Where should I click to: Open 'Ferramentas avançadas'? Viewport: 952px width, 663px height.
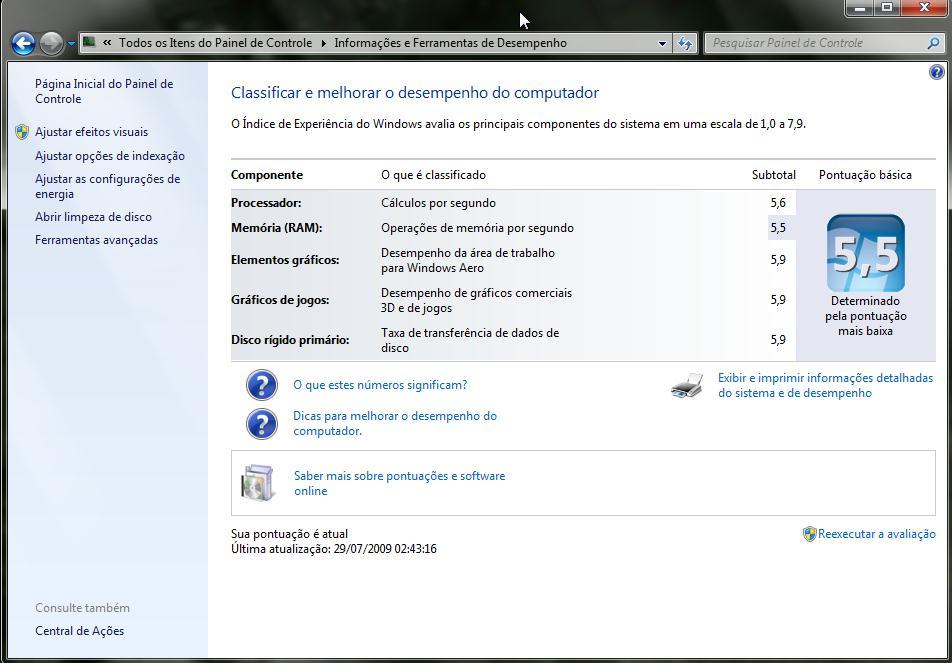coord(97,240)
